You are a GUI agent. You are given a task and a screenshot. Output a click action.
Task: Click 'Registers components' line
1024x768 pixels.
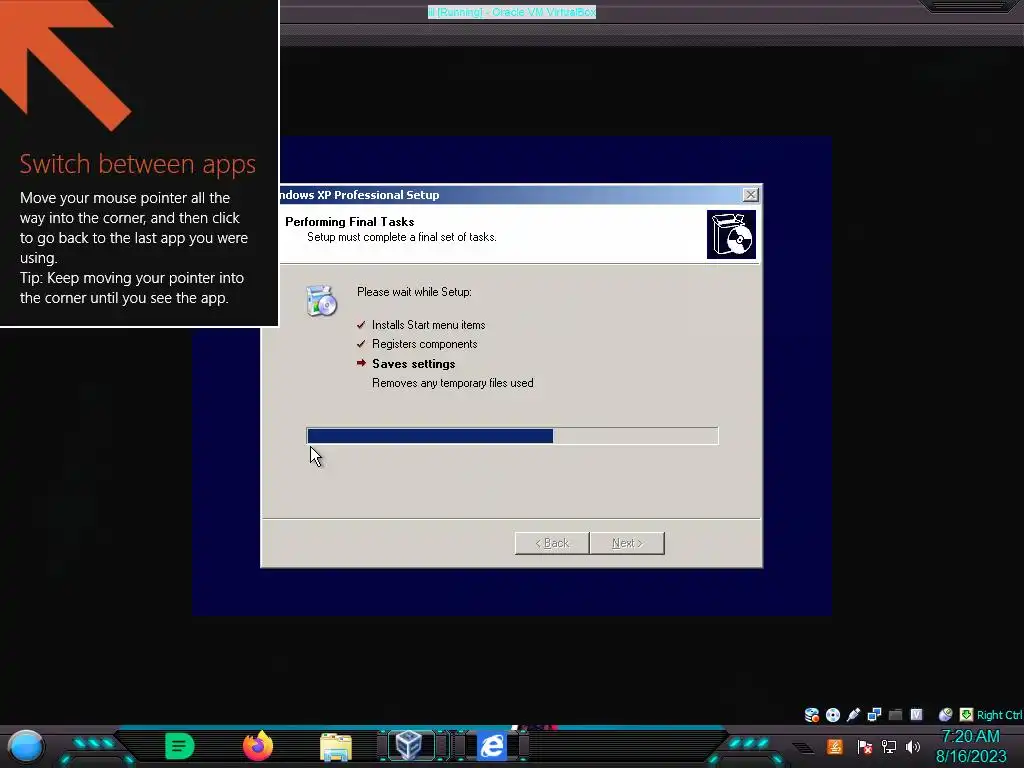(x=424, y=344)
